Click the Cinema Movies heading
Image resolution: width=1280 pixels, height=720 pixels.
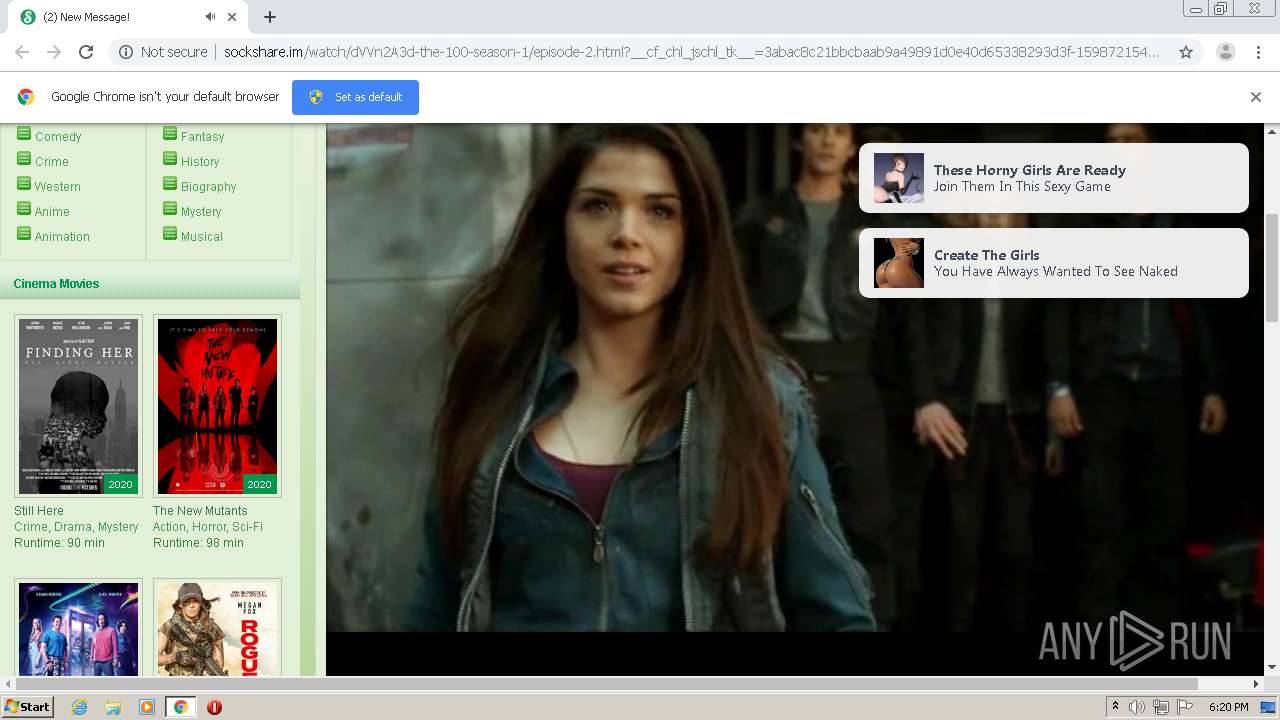tap(56, 284)
